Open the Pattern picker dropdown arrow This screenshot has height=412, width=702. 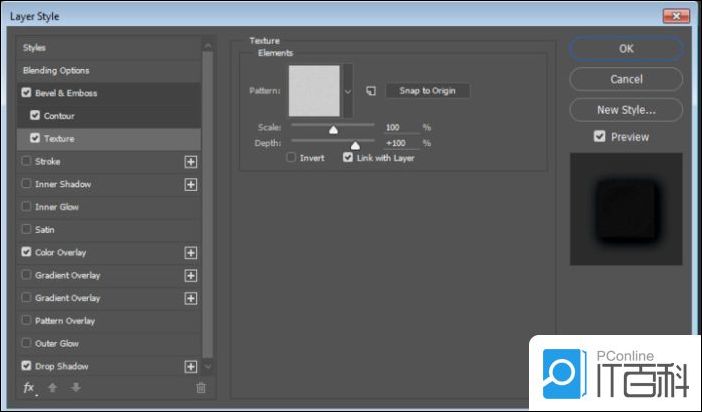click(x=348, y=91)
